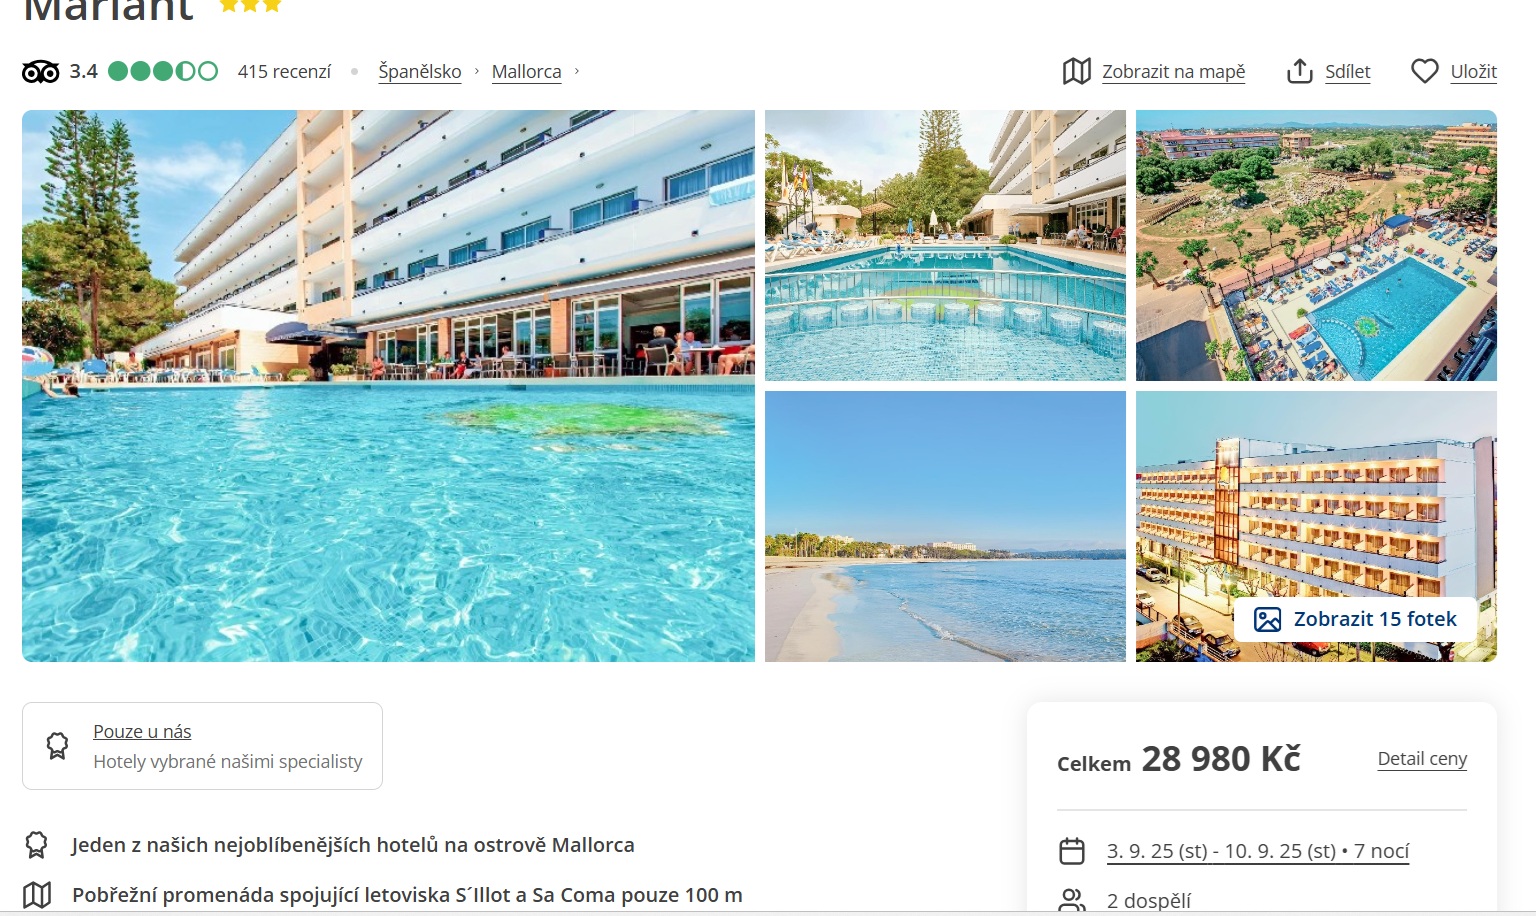Screen dimensions: 1536x916
Task: Open the beach shoreline thumbnail
Action: (945, 527)
